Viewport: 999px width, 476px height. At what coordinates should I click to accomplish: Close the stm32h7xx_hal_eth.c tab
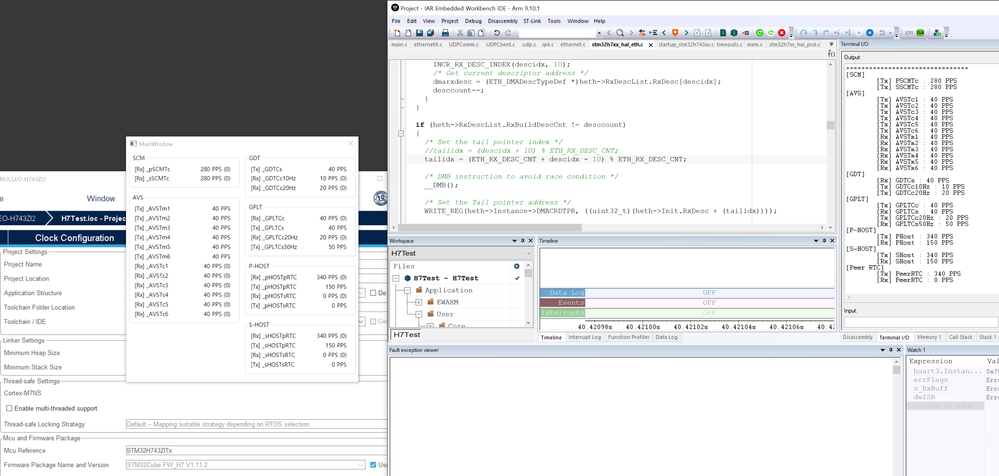[650, 45]
